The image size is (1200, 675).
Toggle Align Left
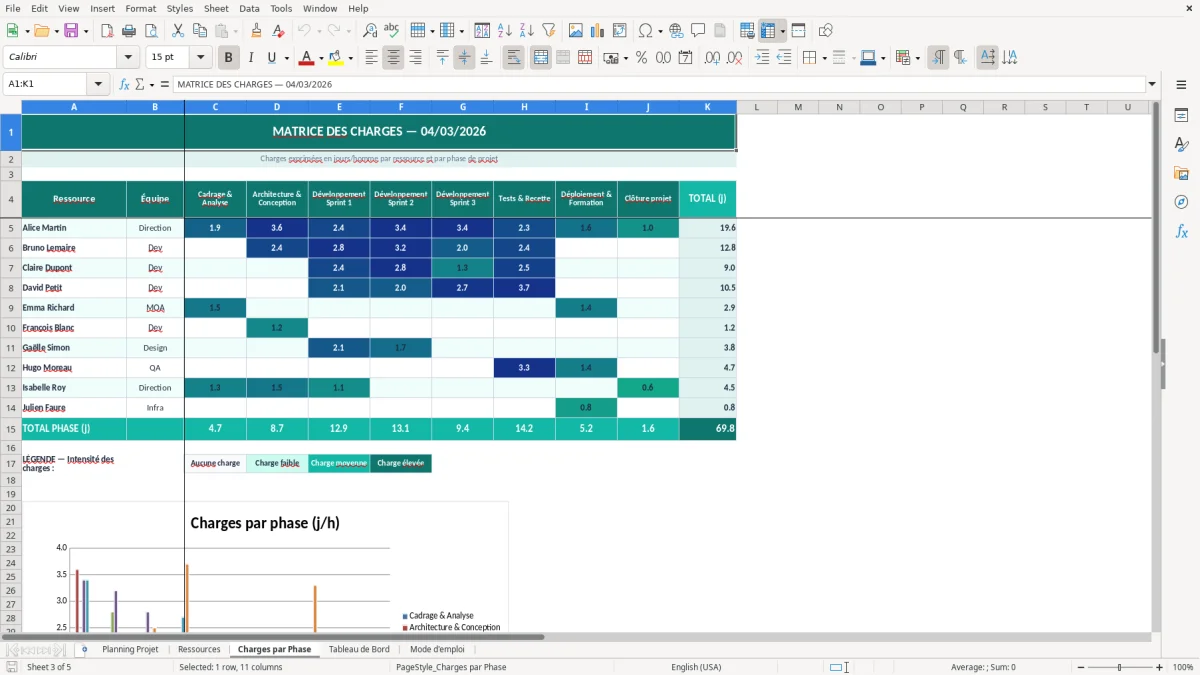[x=371, y=58]
